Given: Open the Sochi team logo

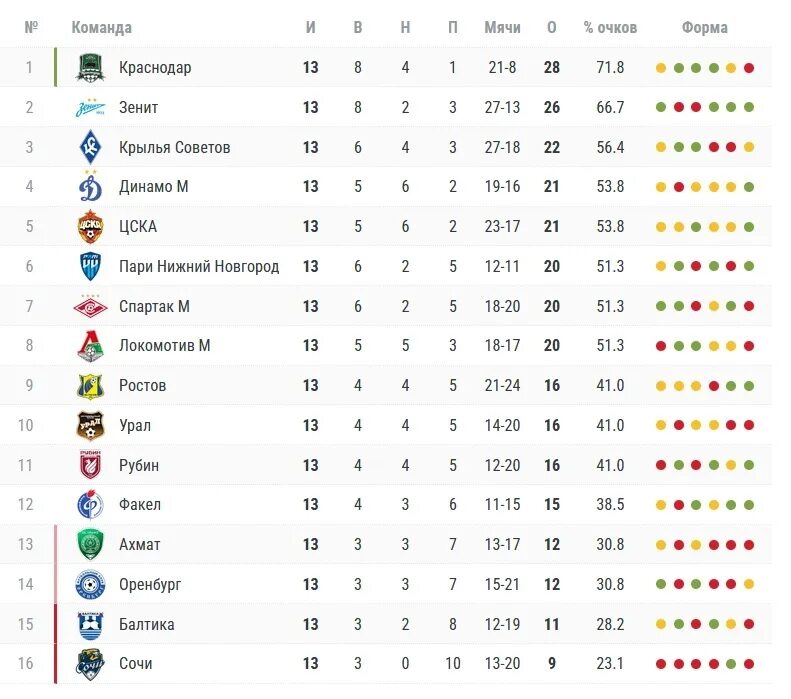Looking at the screenshot, I should click(x=90, y=664).
